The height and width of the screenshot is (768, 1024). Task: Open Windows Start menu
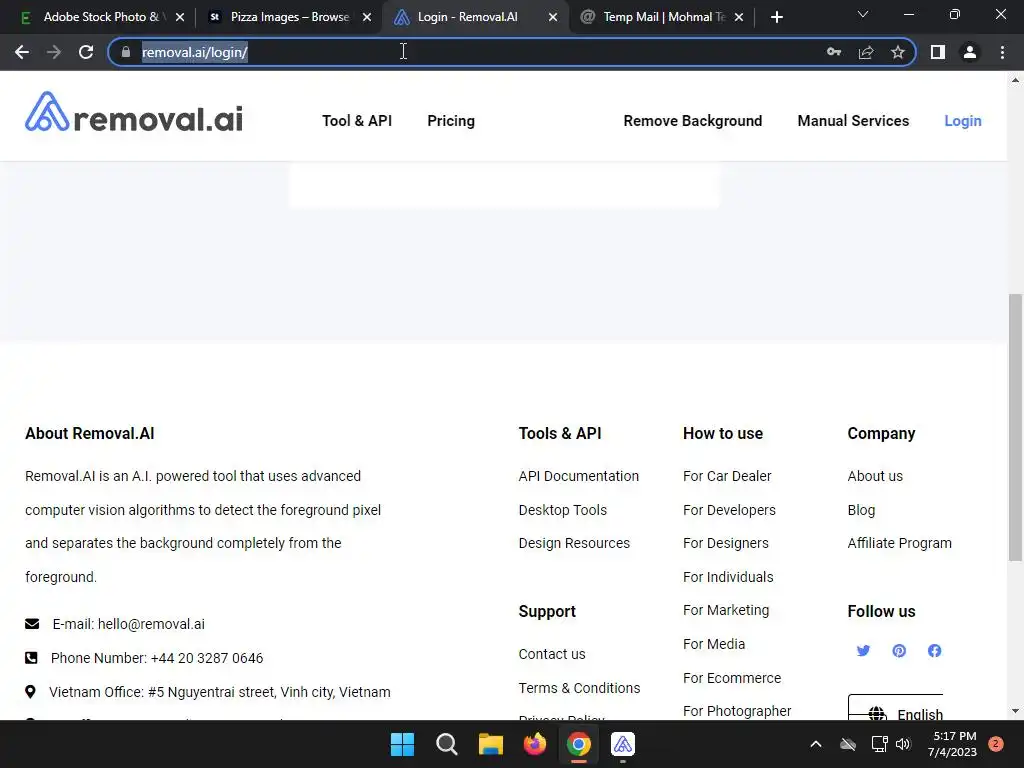point(402,744)
